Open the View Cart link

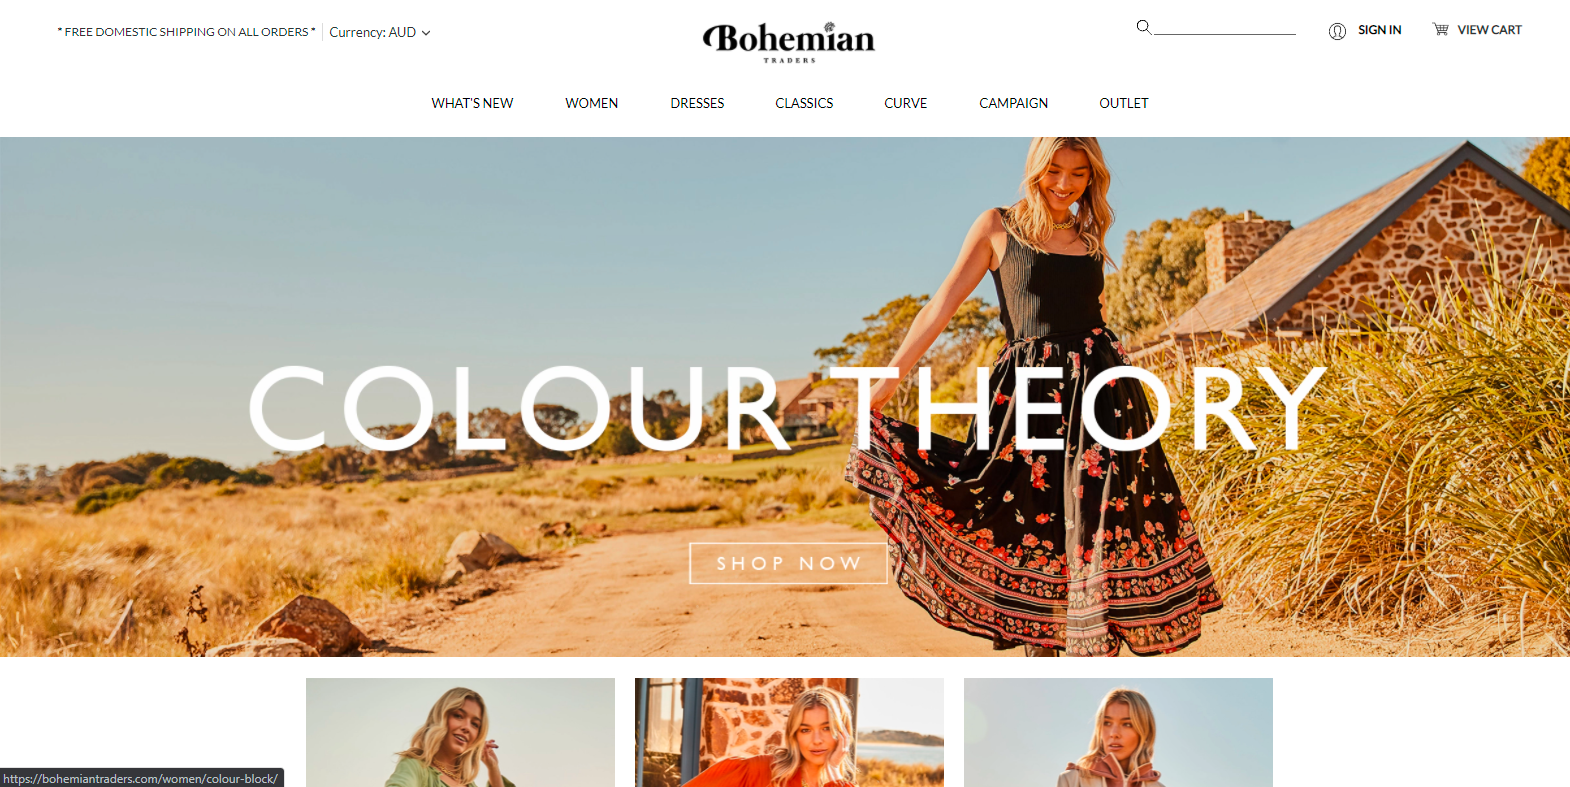pos(1490,30)
